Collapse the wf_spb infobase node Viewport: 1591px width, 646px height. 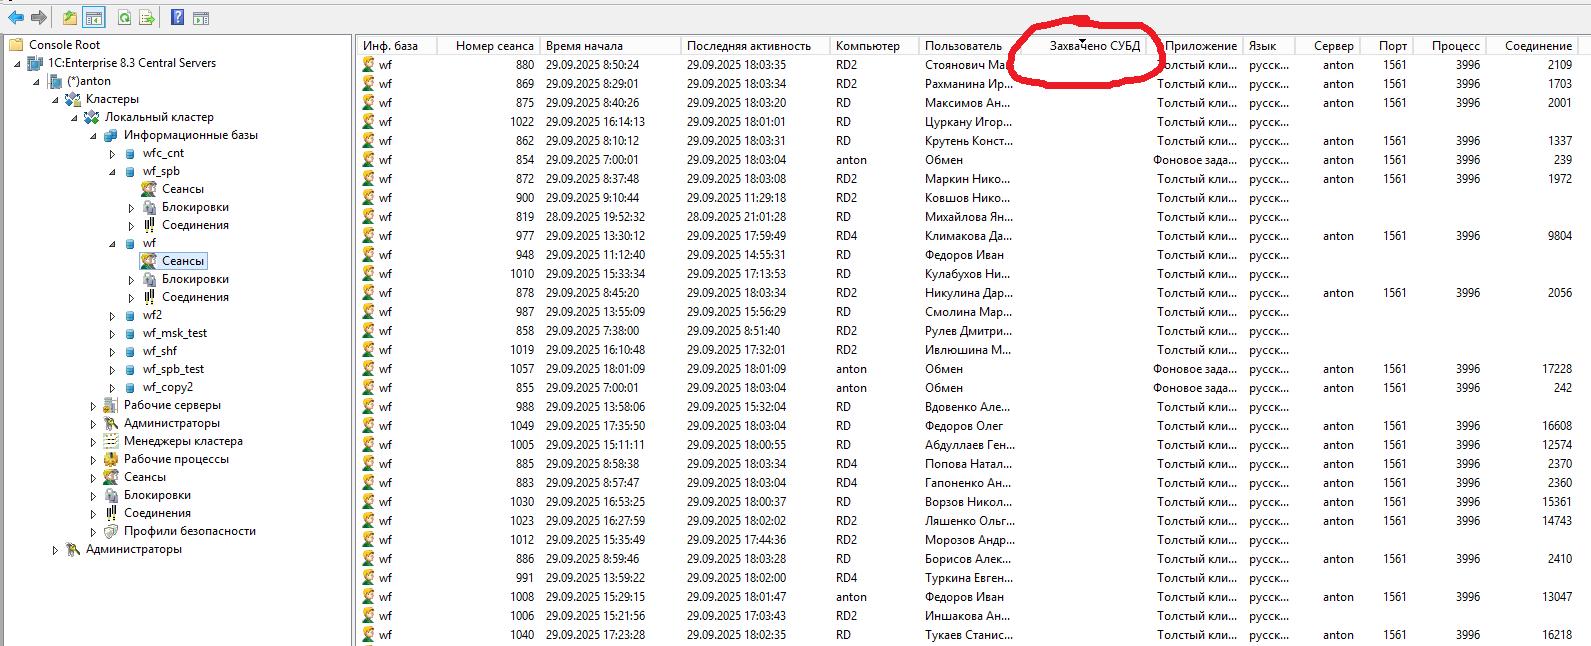coord(112,172)
